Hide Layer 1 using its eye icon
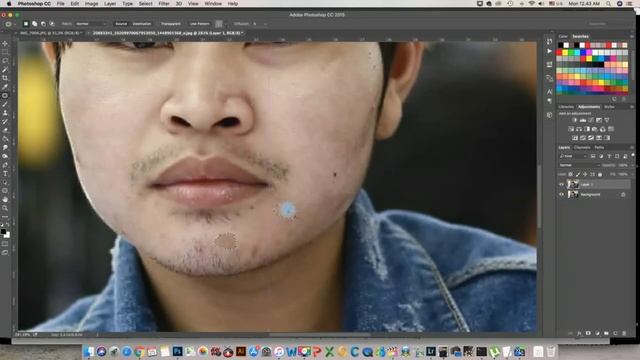 click(561, 184)
